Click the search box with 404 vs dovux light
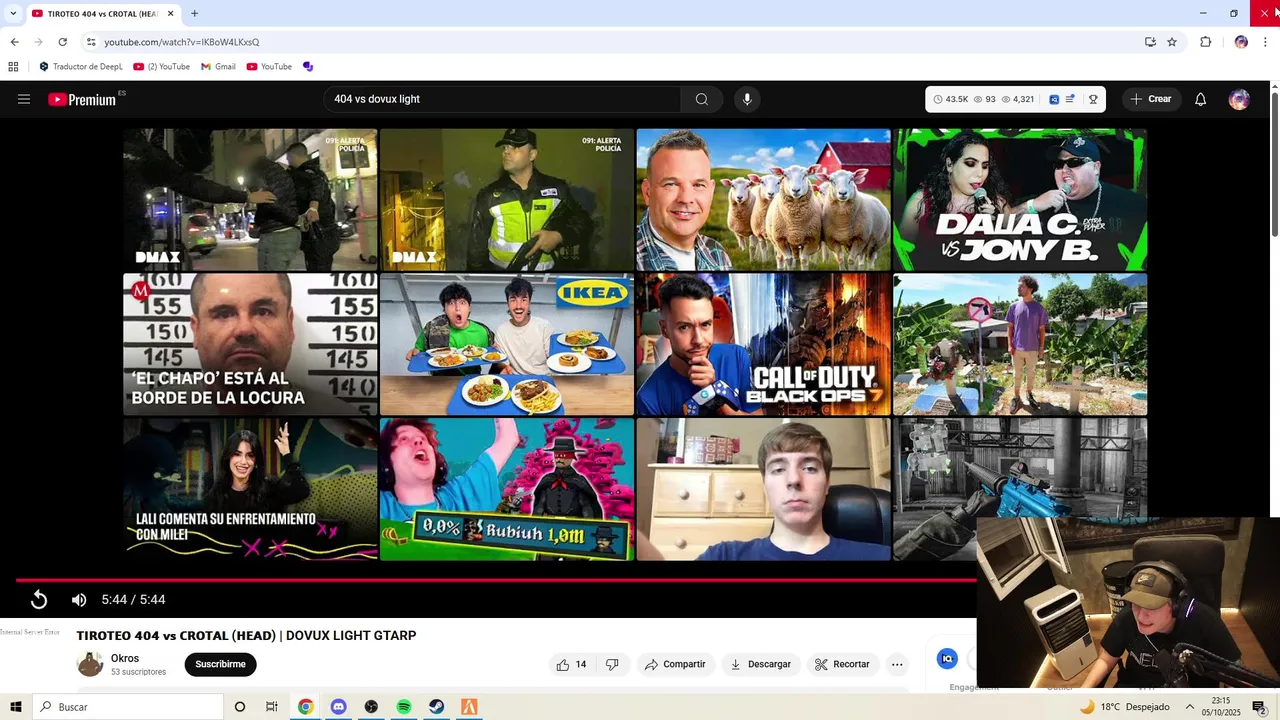This screenshot has height=720, width=1280. (502, 99)
